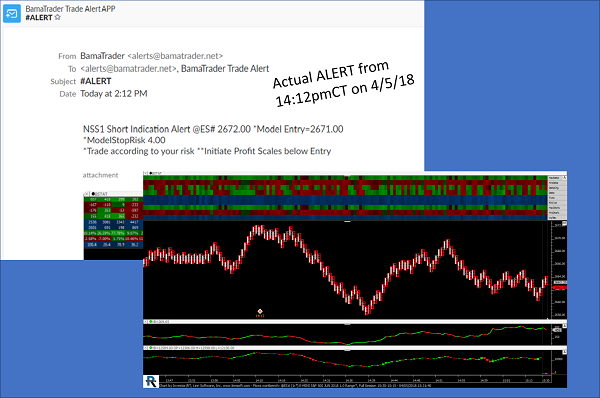Click the Investor/RT logo icon on chart
The height and width of the screenshot is (398, 600).
pyautogui.click(x=151, y=382)
